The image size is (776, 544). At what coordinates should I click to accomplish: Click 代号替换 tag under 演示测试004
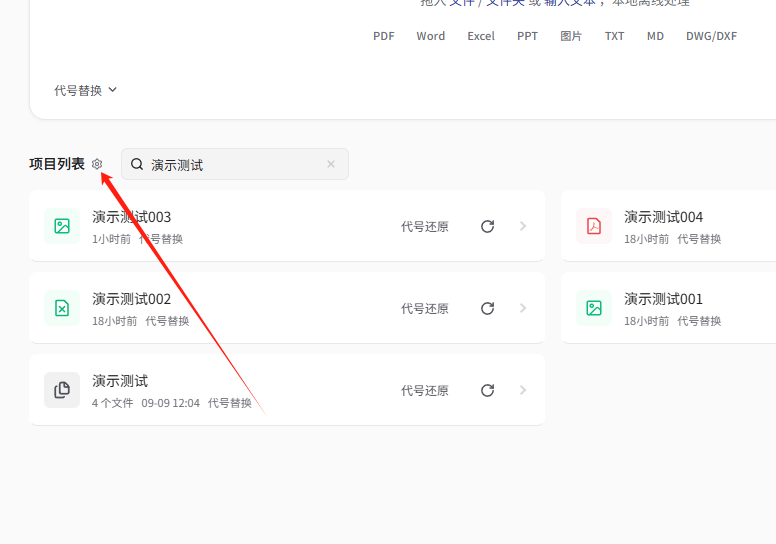[699, 239]
